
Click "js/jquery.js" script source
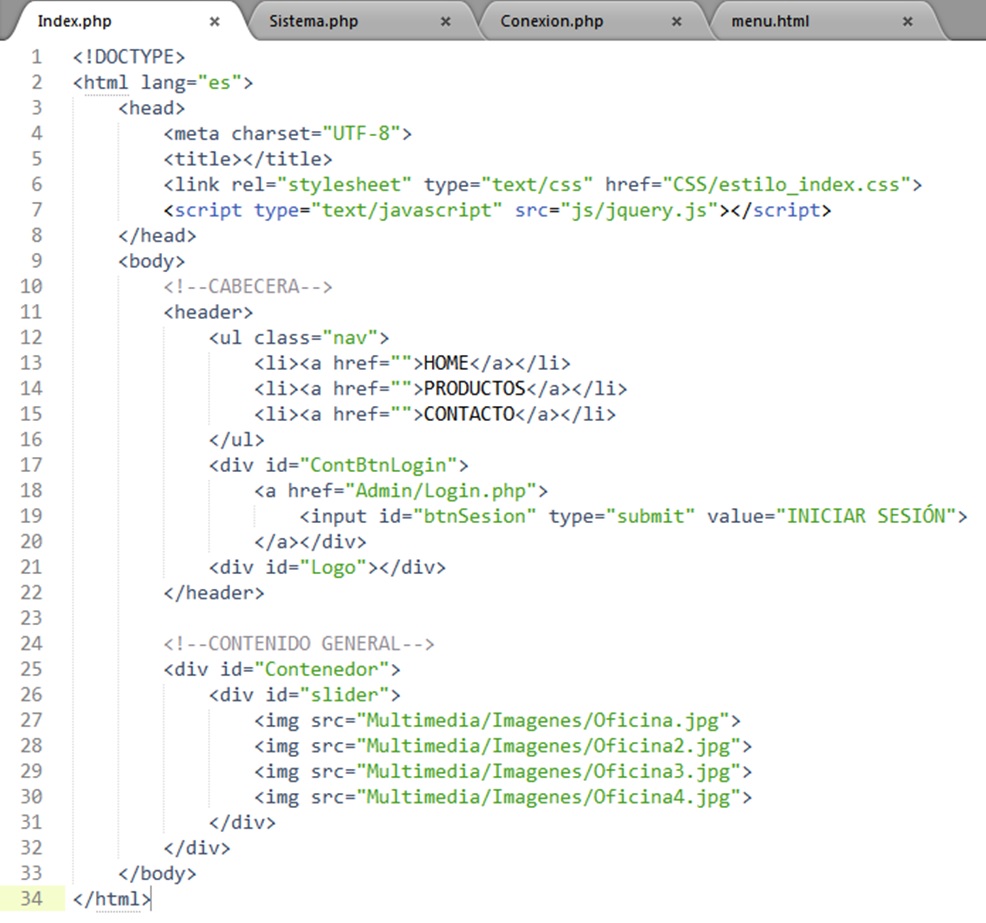639,210
